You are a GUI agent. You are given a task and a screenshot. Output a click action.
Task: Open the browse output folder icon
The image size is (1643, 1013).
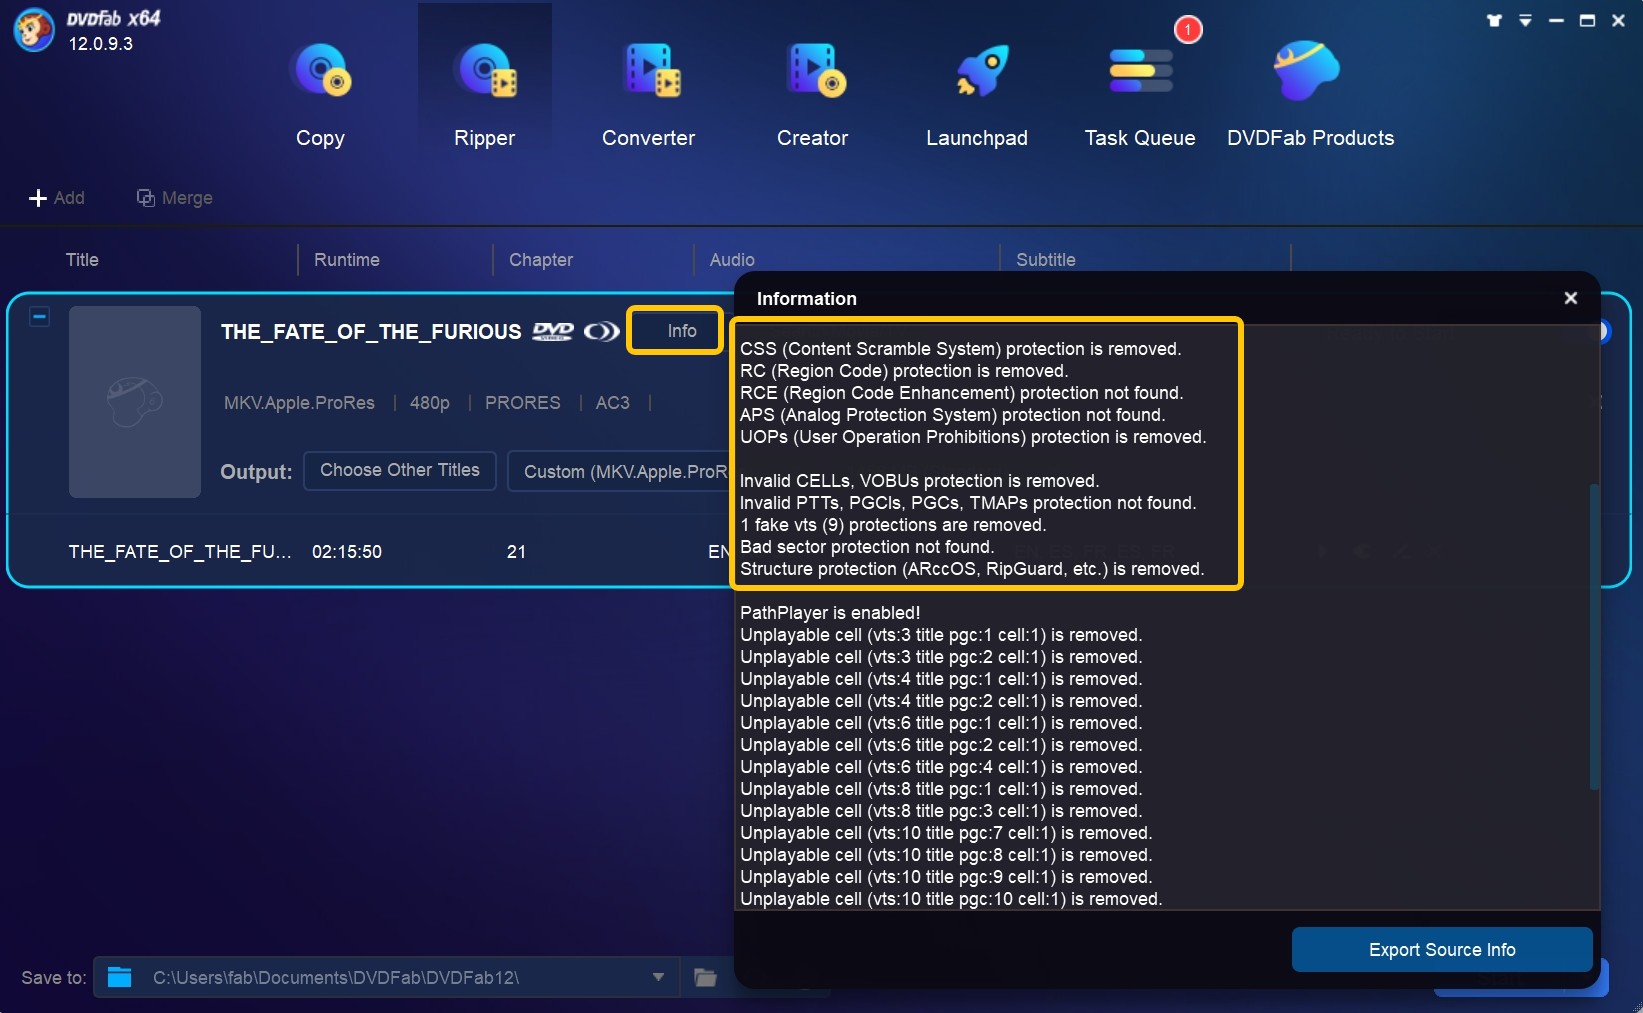pos(706,977)
